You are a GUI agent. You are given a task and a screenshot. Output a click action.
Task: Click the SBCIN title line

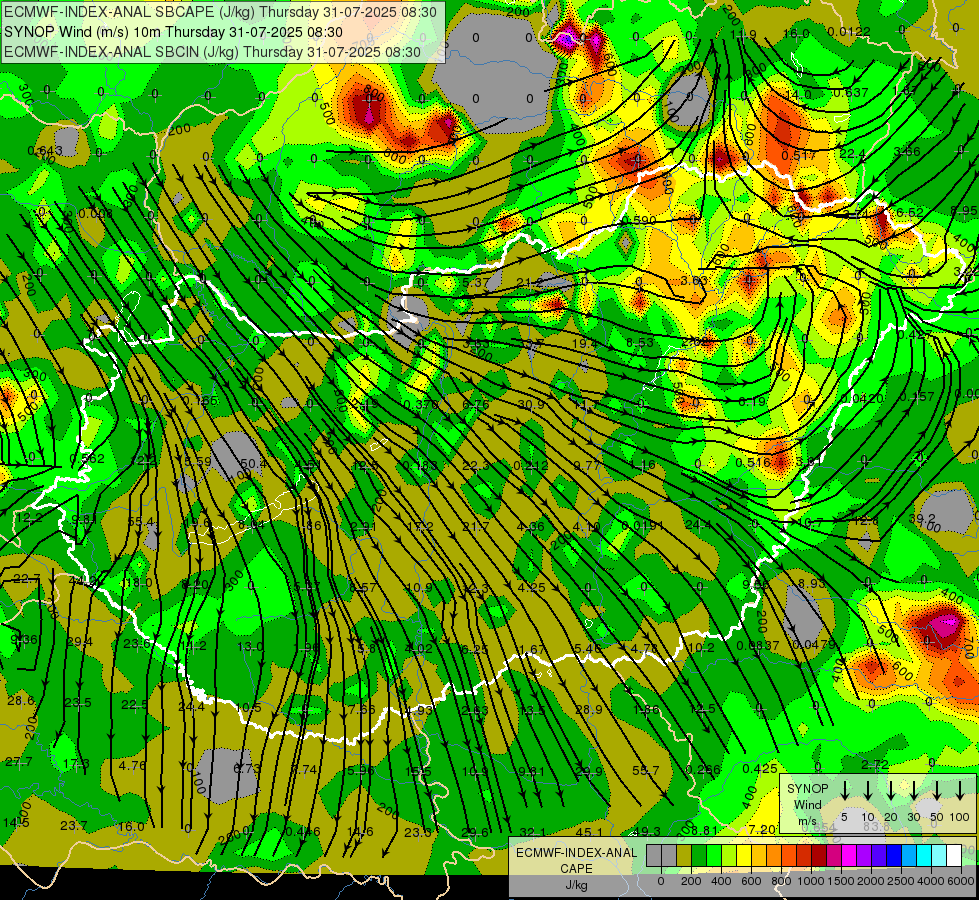[x=212, y=52]
